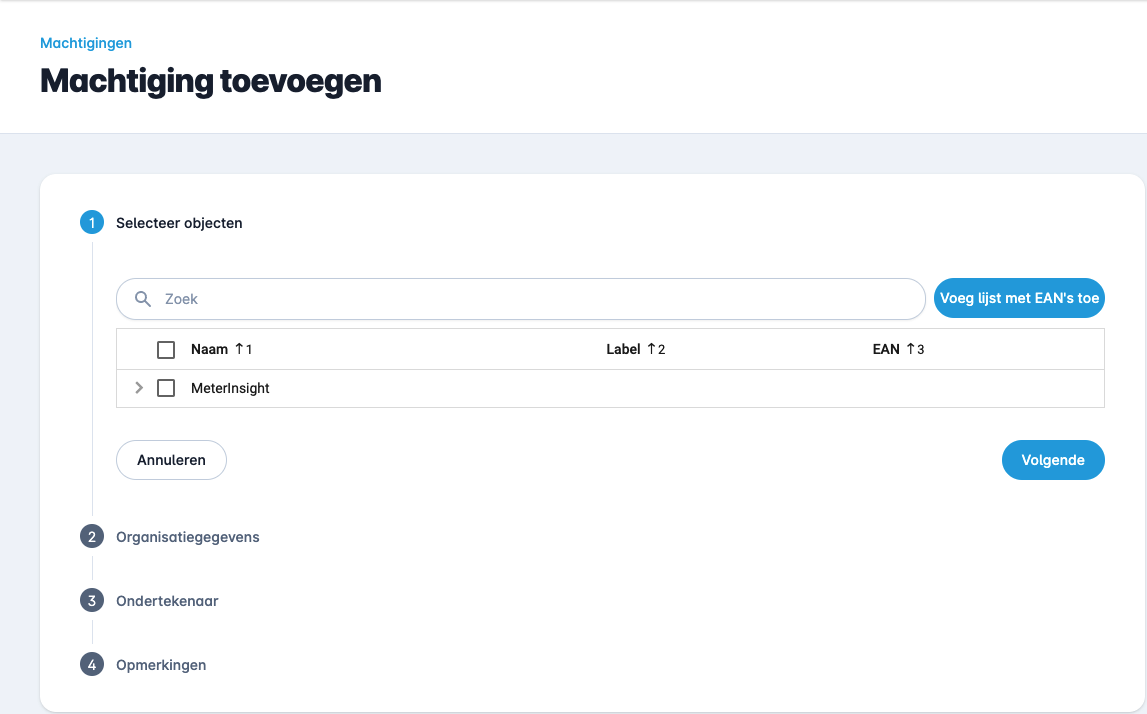Click the step 4 number circle

(92, 665)
